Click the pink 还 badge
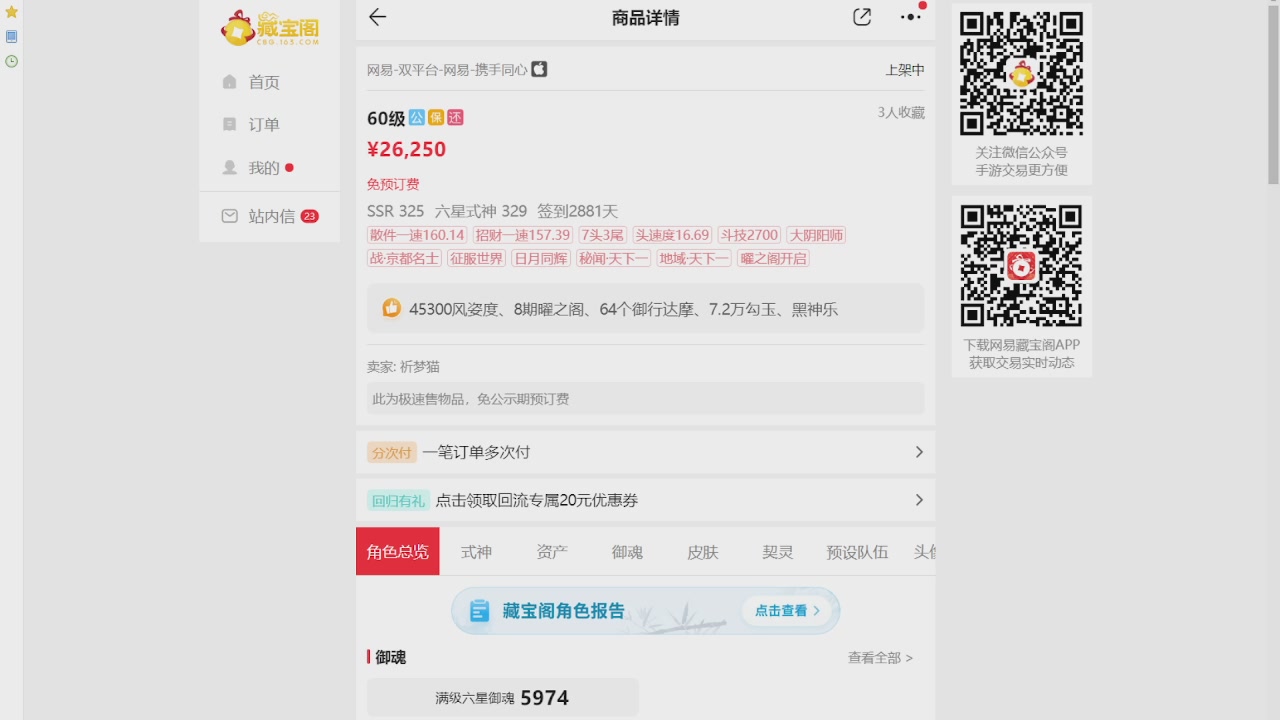 pyautogui.click(x=455, y=117)
